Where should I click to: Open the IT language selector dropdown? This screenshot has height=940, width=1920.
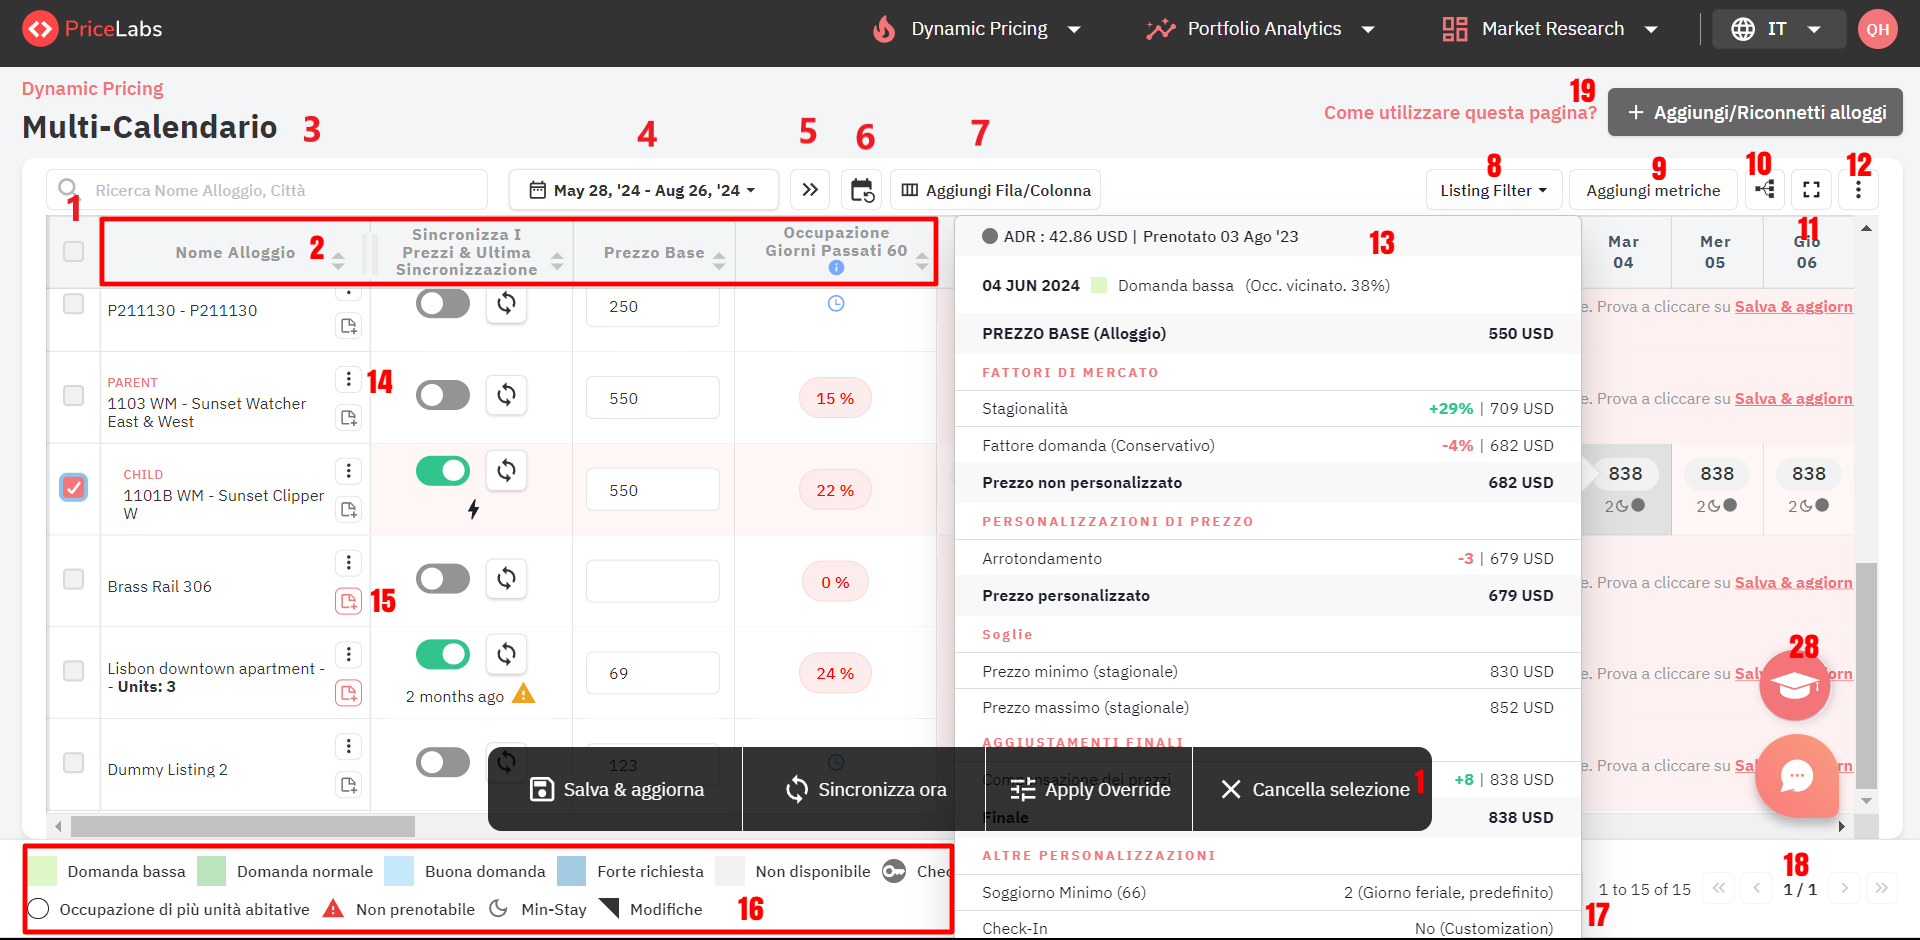[x=1778, y=29]
